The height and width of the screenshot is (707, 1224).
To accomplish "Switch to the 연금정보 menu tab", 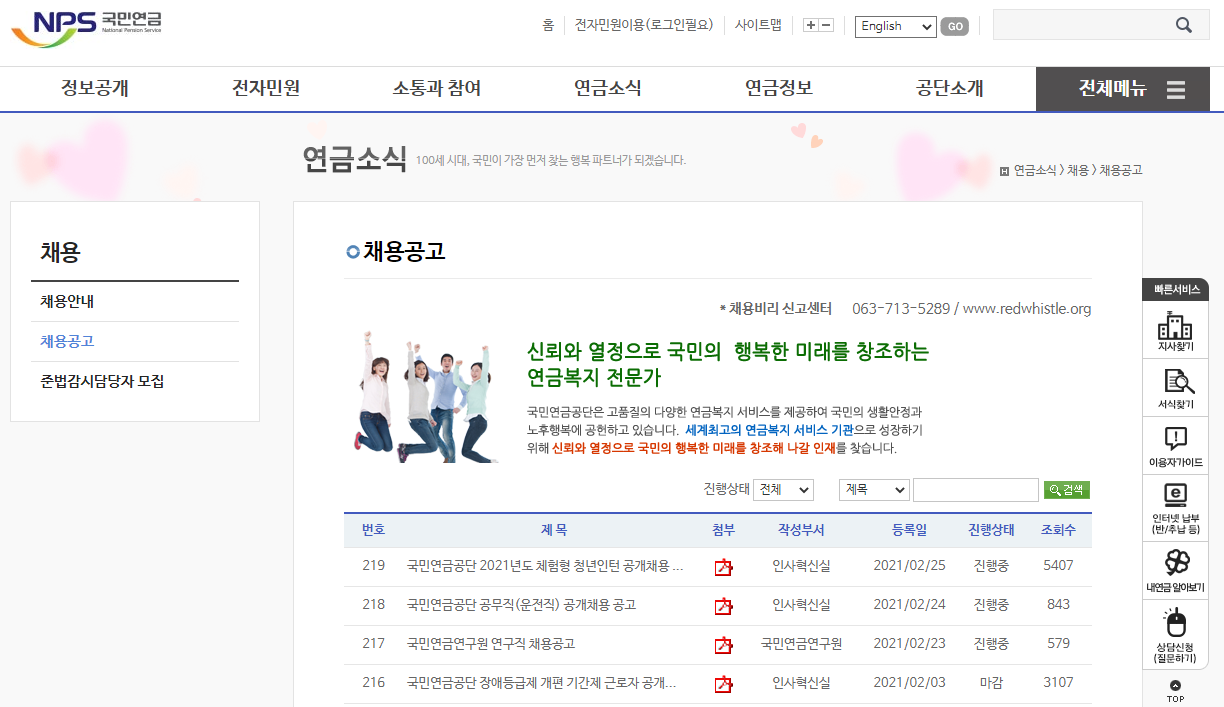I will pos(778,89).
